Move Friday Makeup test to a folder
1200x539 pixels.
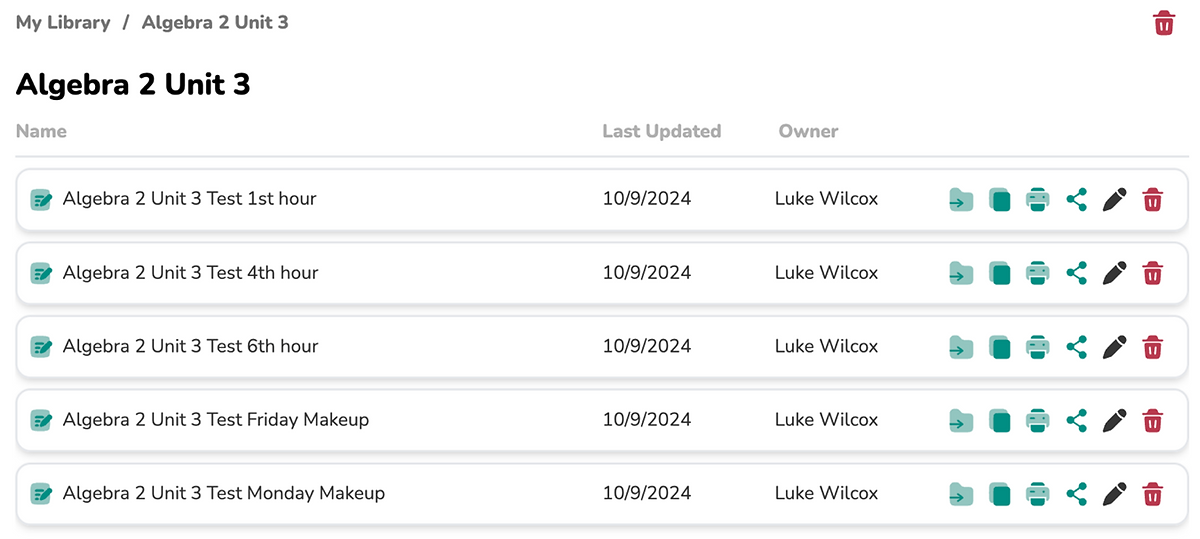[961, 420]
